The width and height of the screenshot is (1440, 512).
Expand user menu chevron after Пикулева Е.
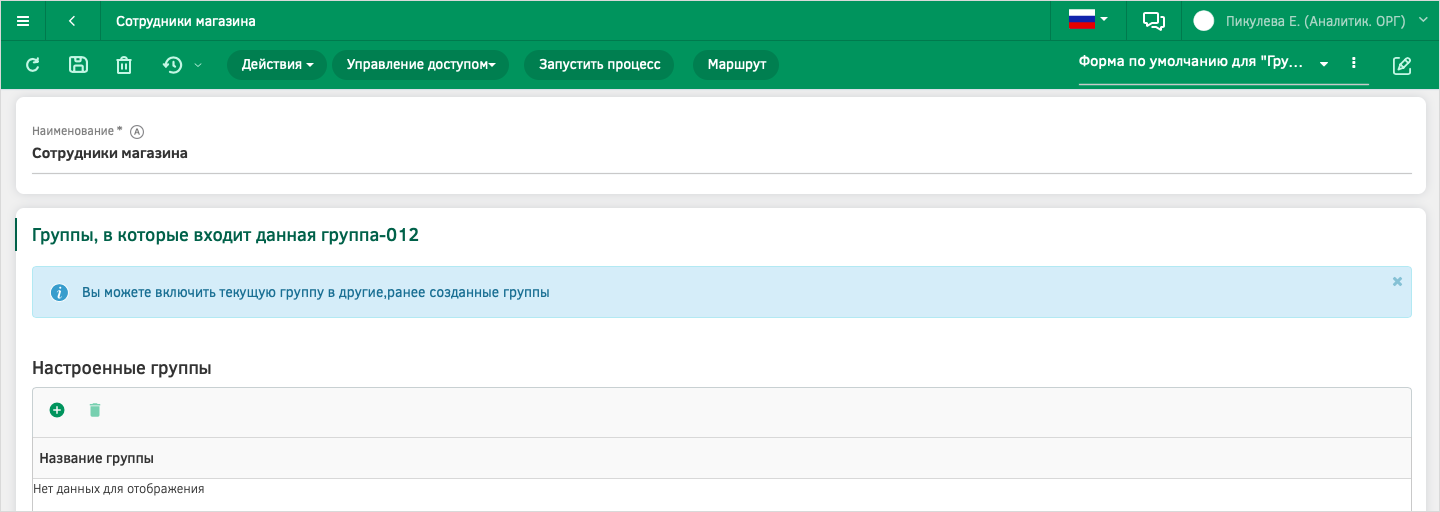click(x=1423, y=20)
